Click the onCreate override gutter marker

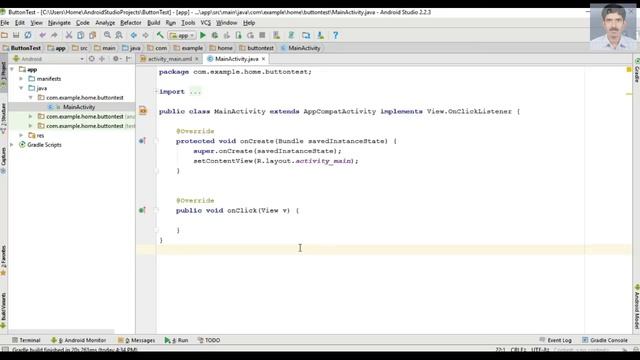click(x=142, y=141)
